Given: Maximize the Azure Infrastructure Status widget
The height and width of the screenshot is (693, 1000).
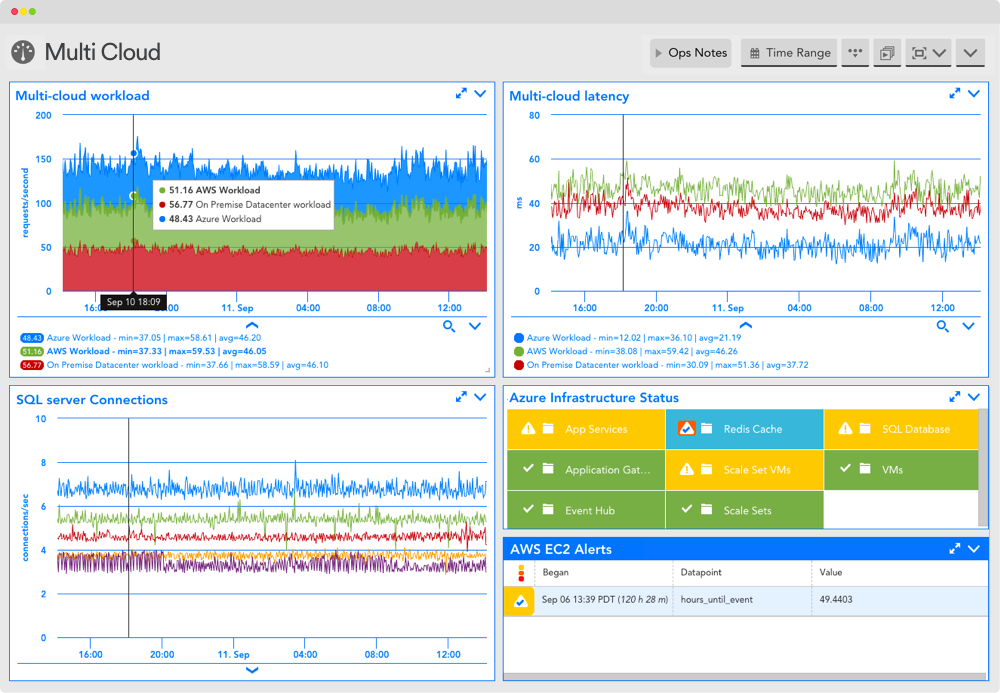Looking at the screenshot, I should (x=955, y=397).
